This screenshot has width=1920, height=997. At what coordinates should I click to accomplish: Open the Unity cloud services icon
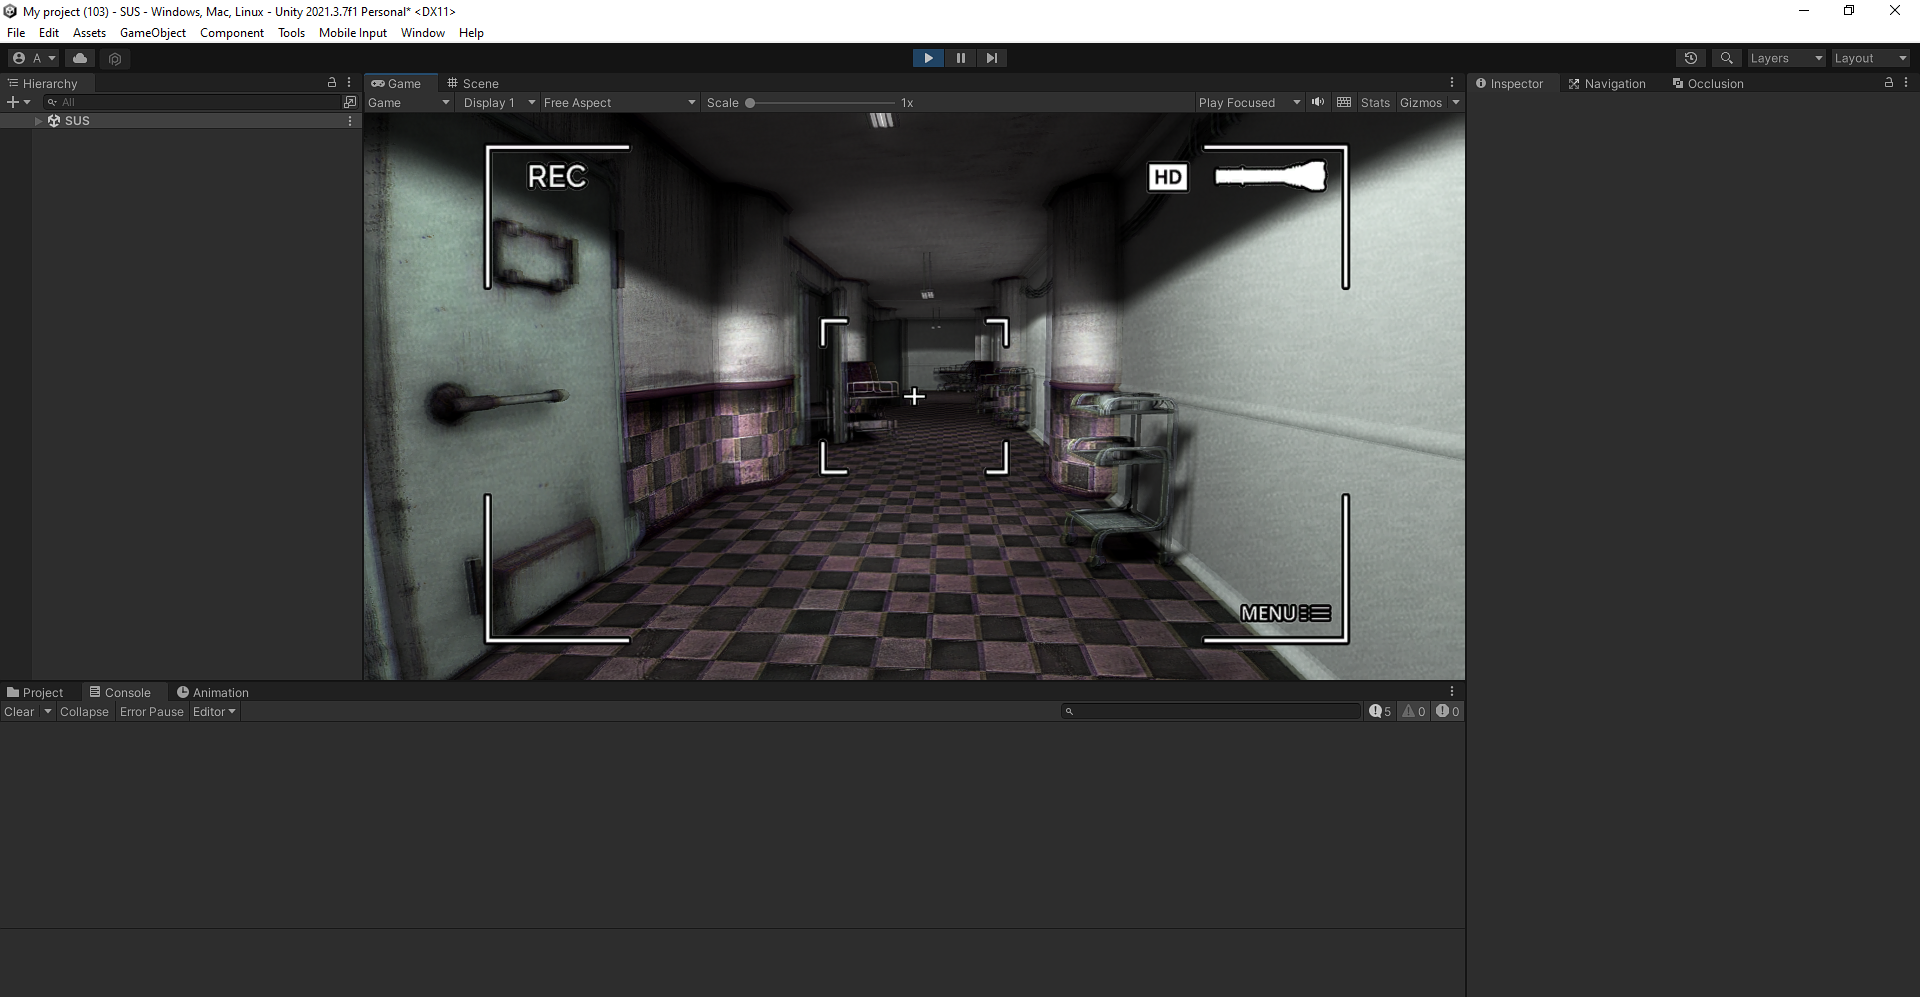pyautogui.click(x=80, y=58)
